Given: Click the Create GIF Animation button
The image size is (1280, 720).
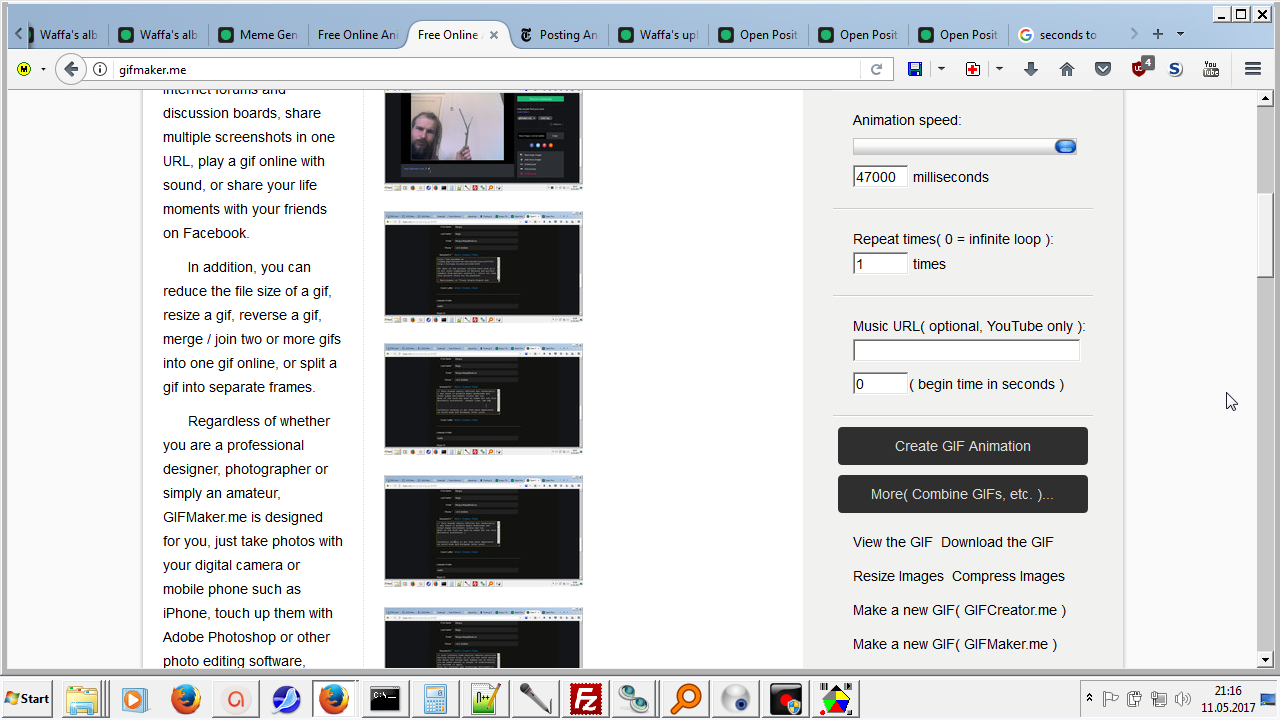Looking at the screenshot, I should click(963, 446).
